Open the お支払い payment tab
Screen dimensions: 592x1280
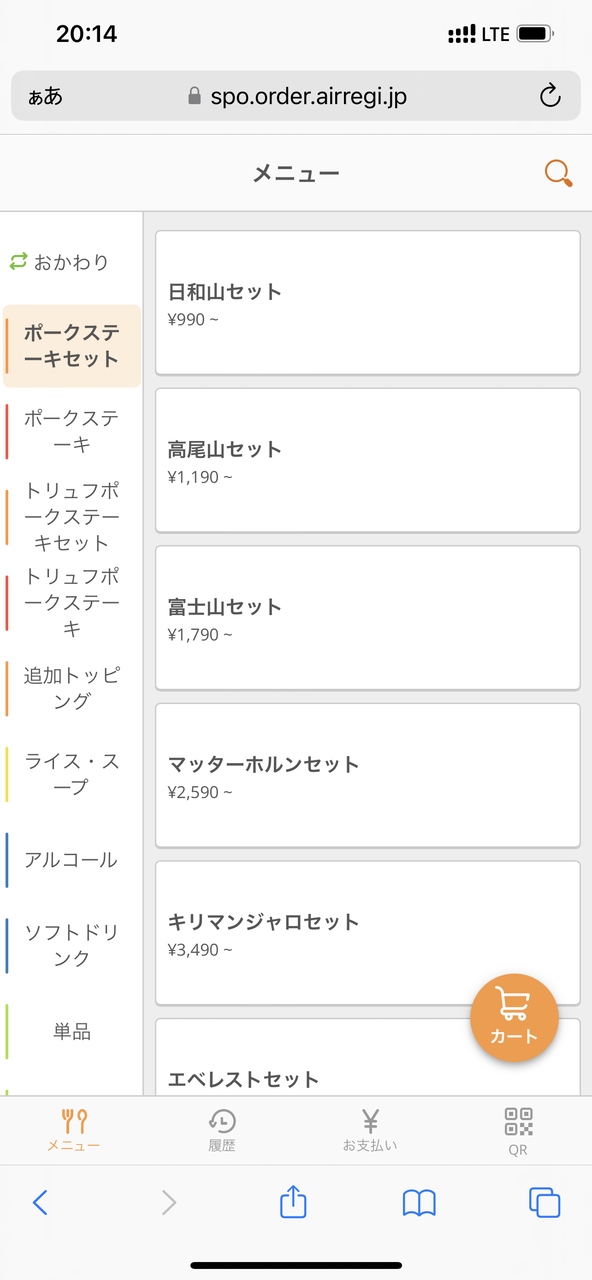370,1130
